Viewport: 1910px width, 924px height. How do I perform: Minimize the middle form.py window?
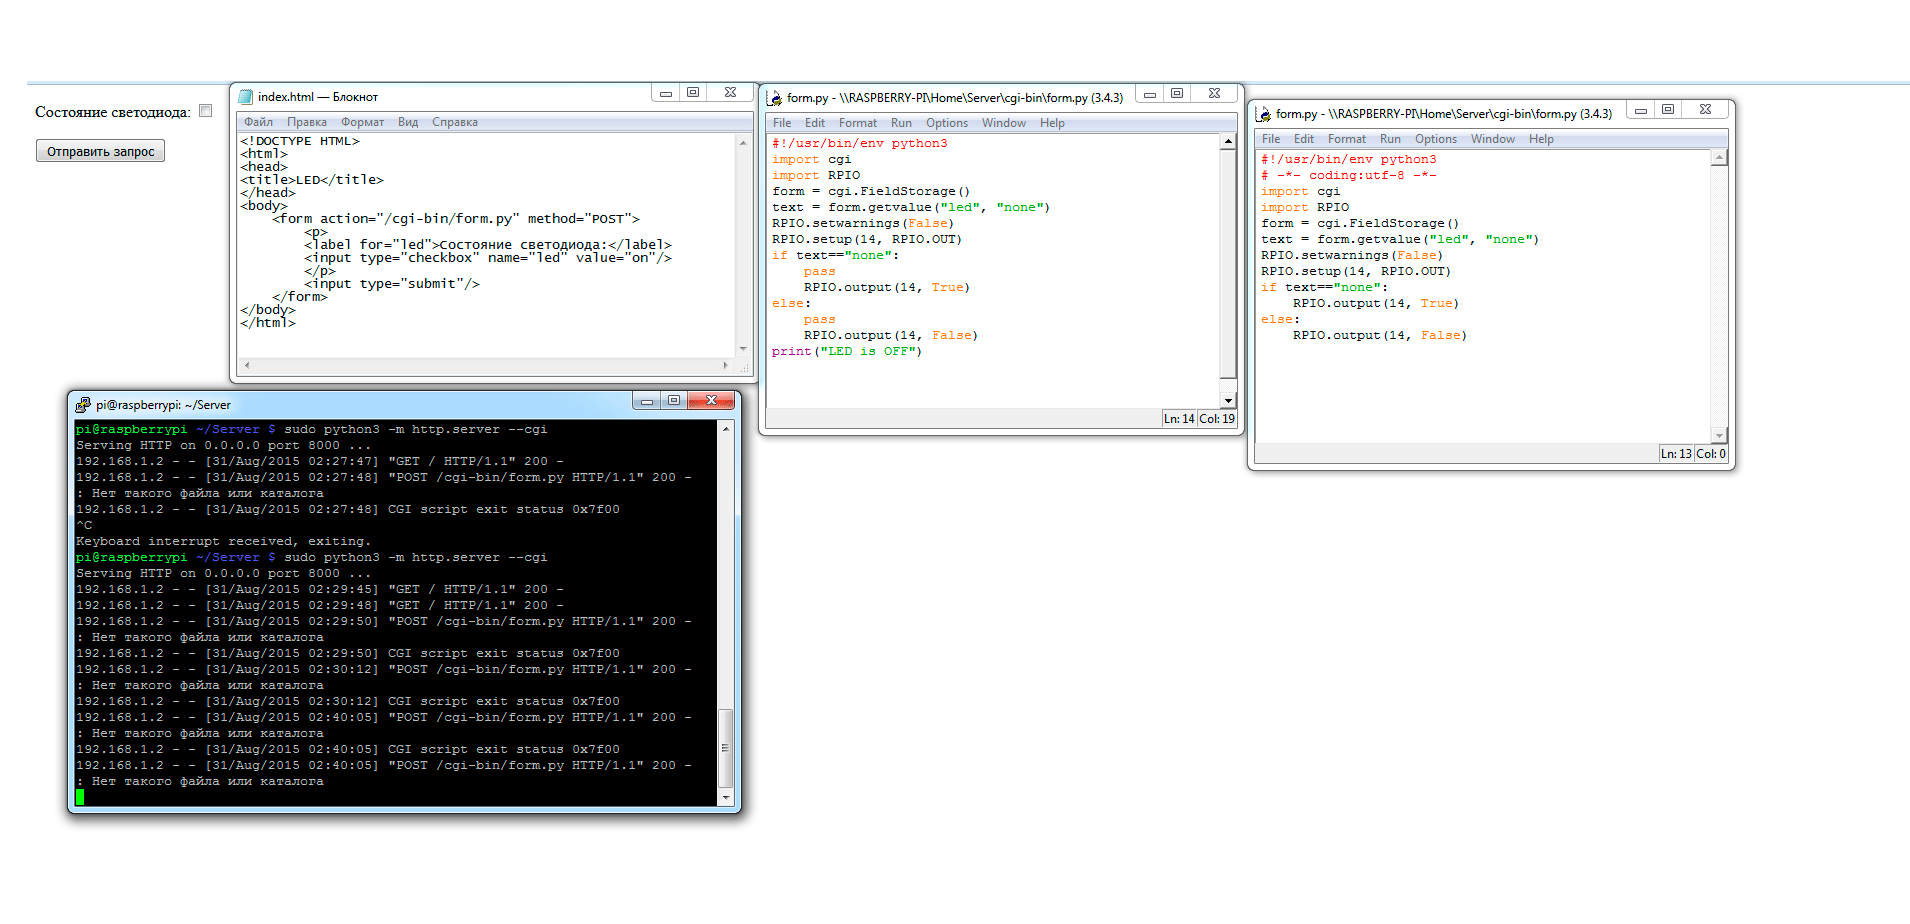coord(1150,94)
